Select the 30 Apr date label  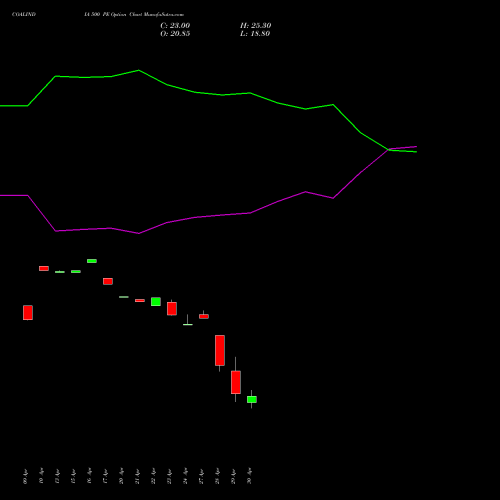point(249,476)
